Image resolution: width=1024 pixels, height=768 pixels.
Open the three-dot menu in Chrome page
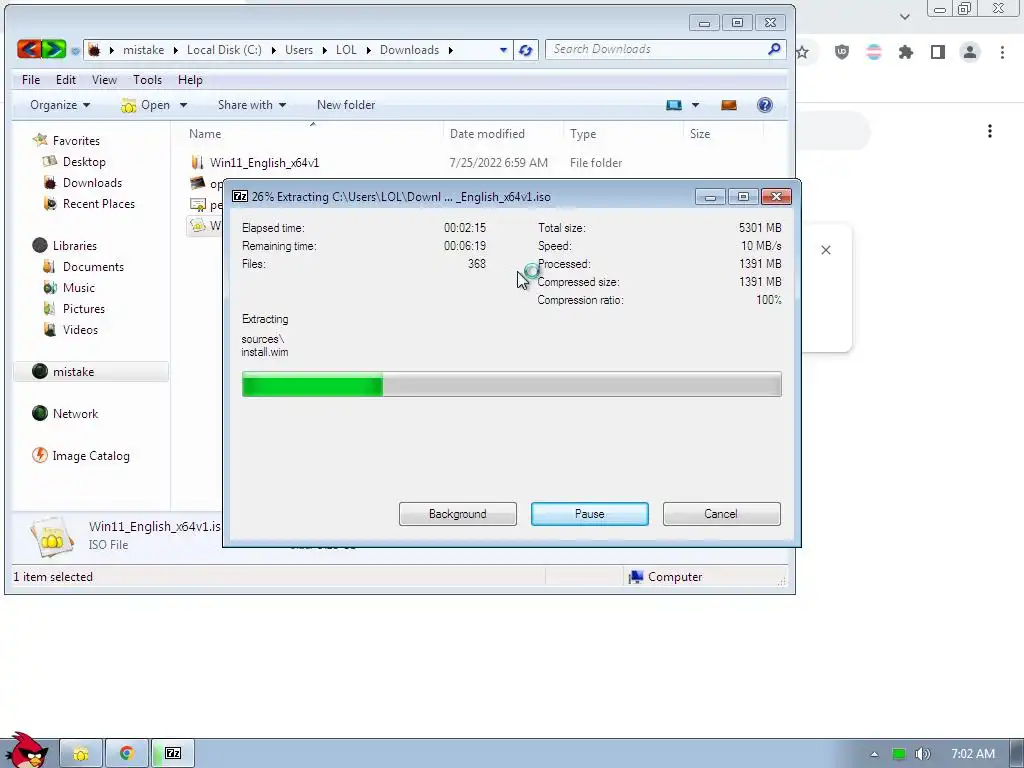click(990, 131)
